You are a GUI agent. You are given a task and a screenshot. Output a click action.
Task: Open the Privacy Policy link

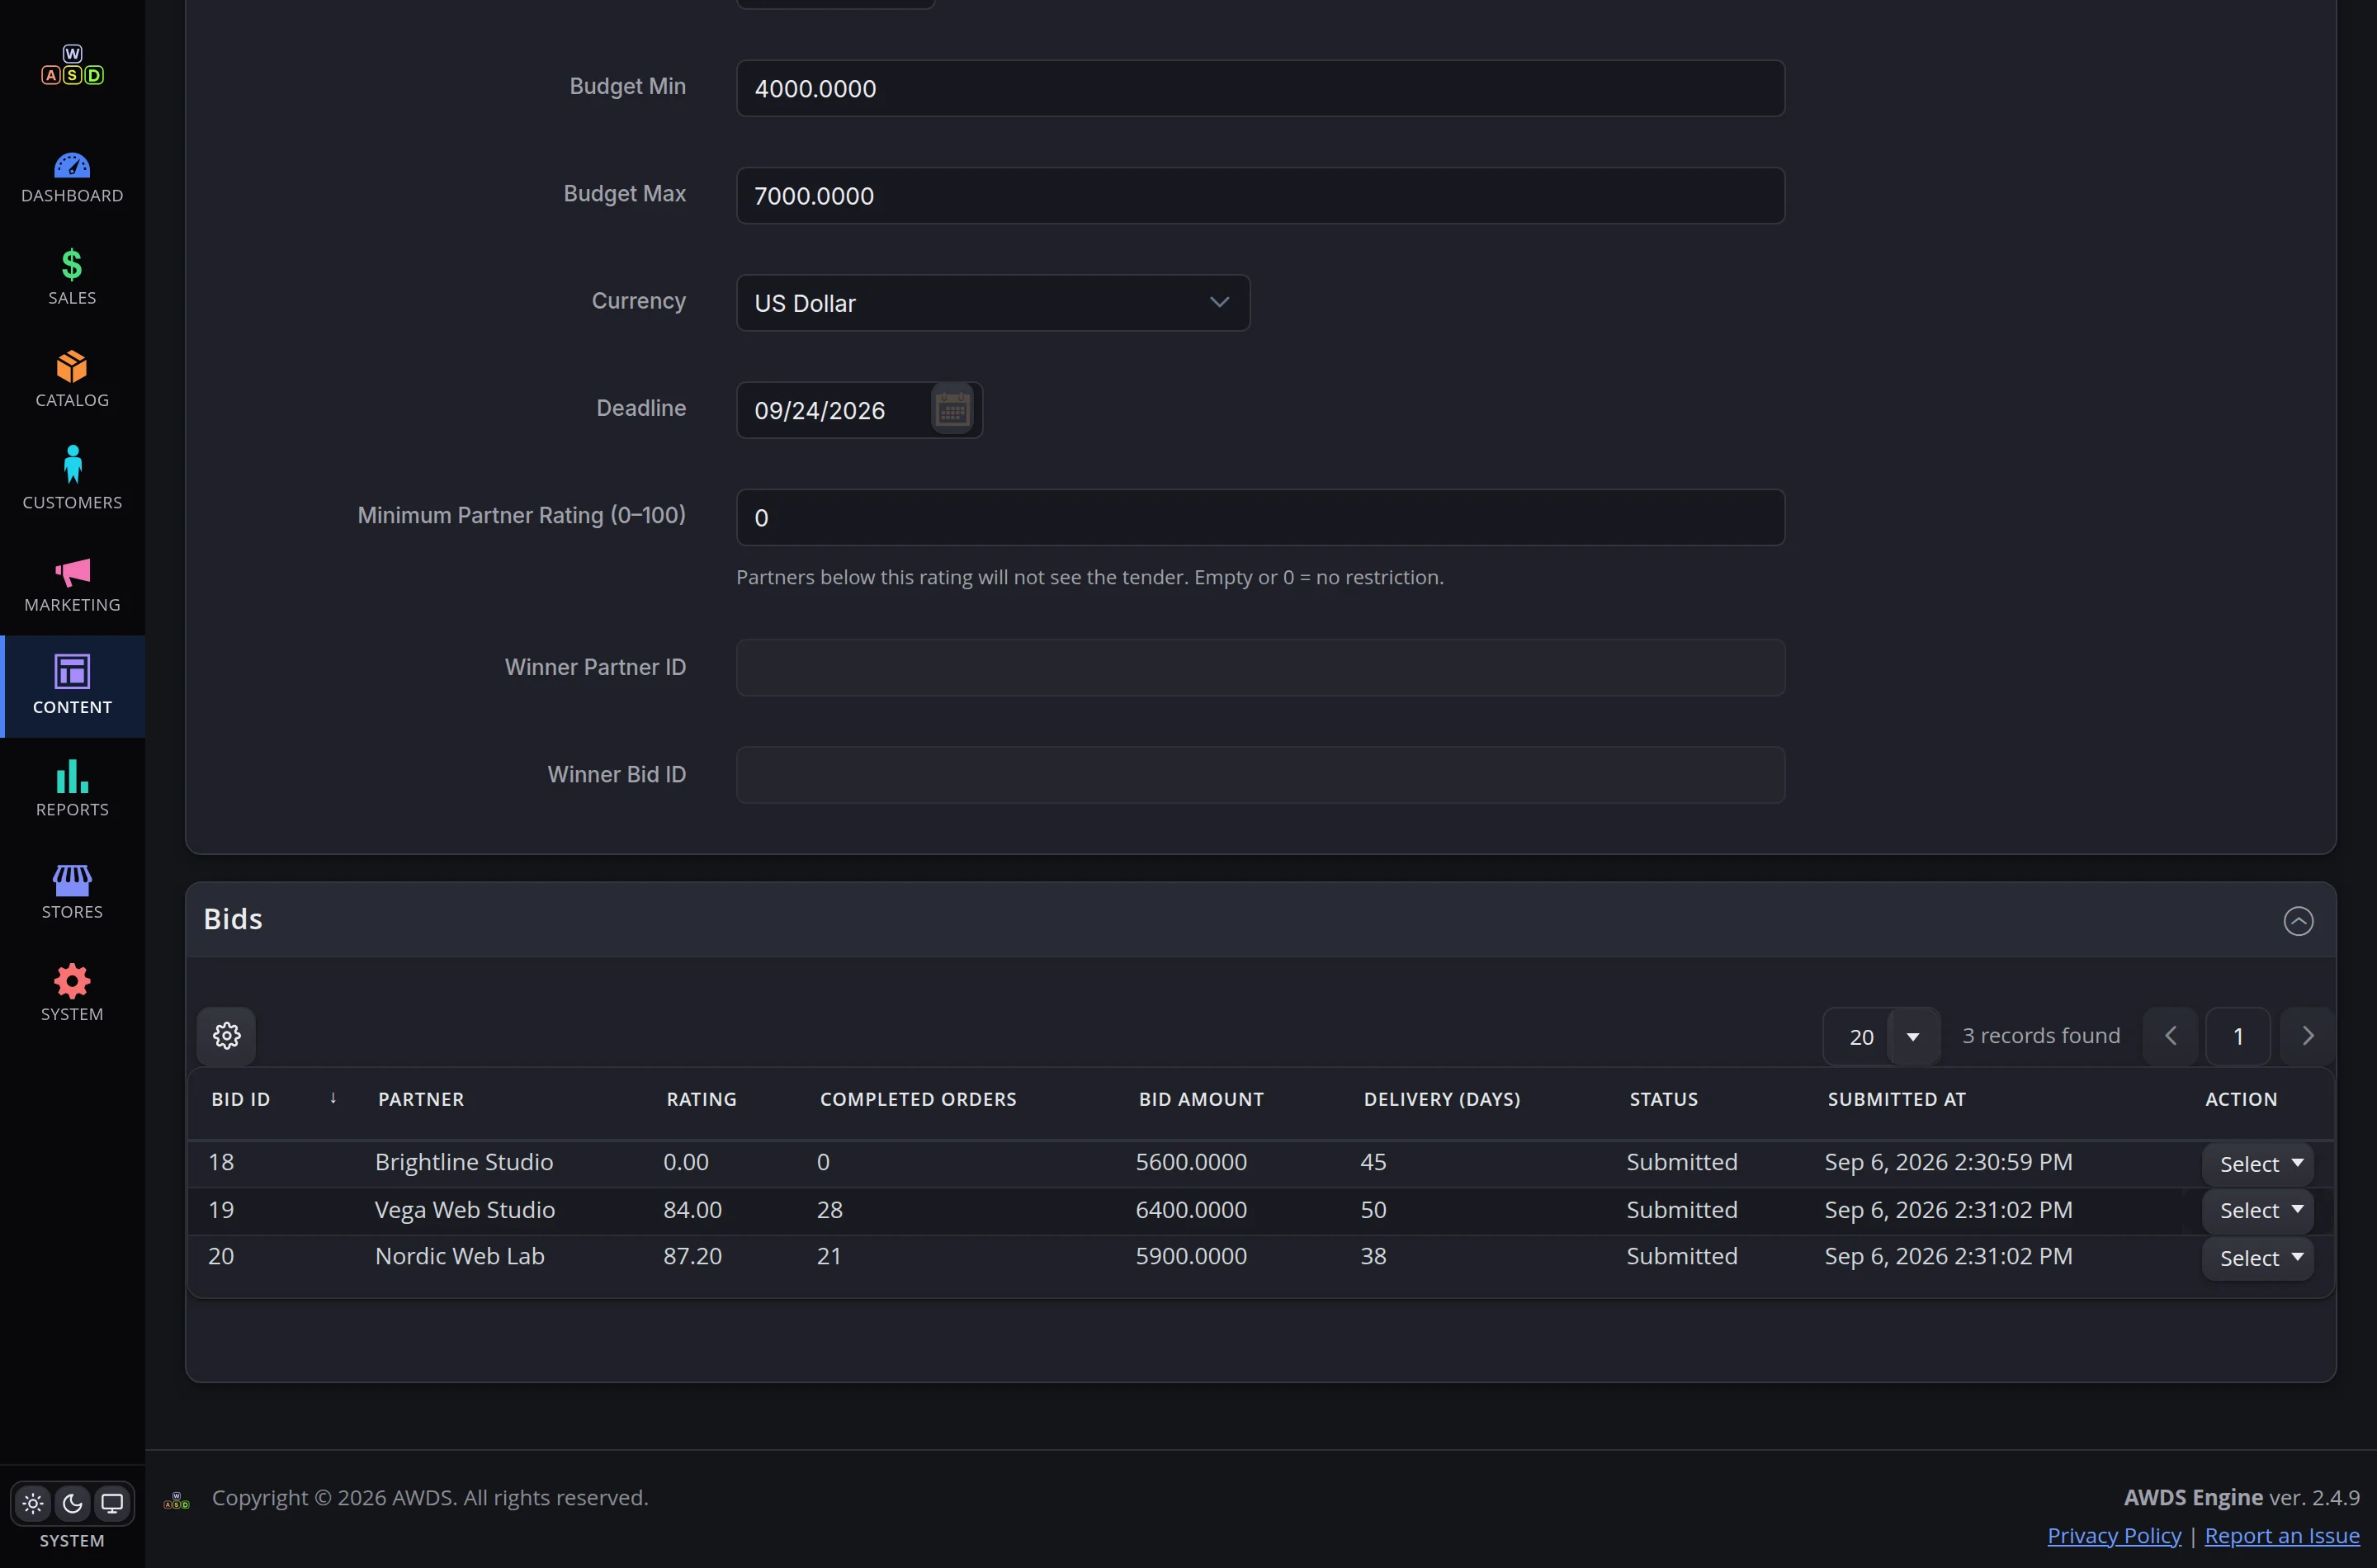[2114, 1535]
